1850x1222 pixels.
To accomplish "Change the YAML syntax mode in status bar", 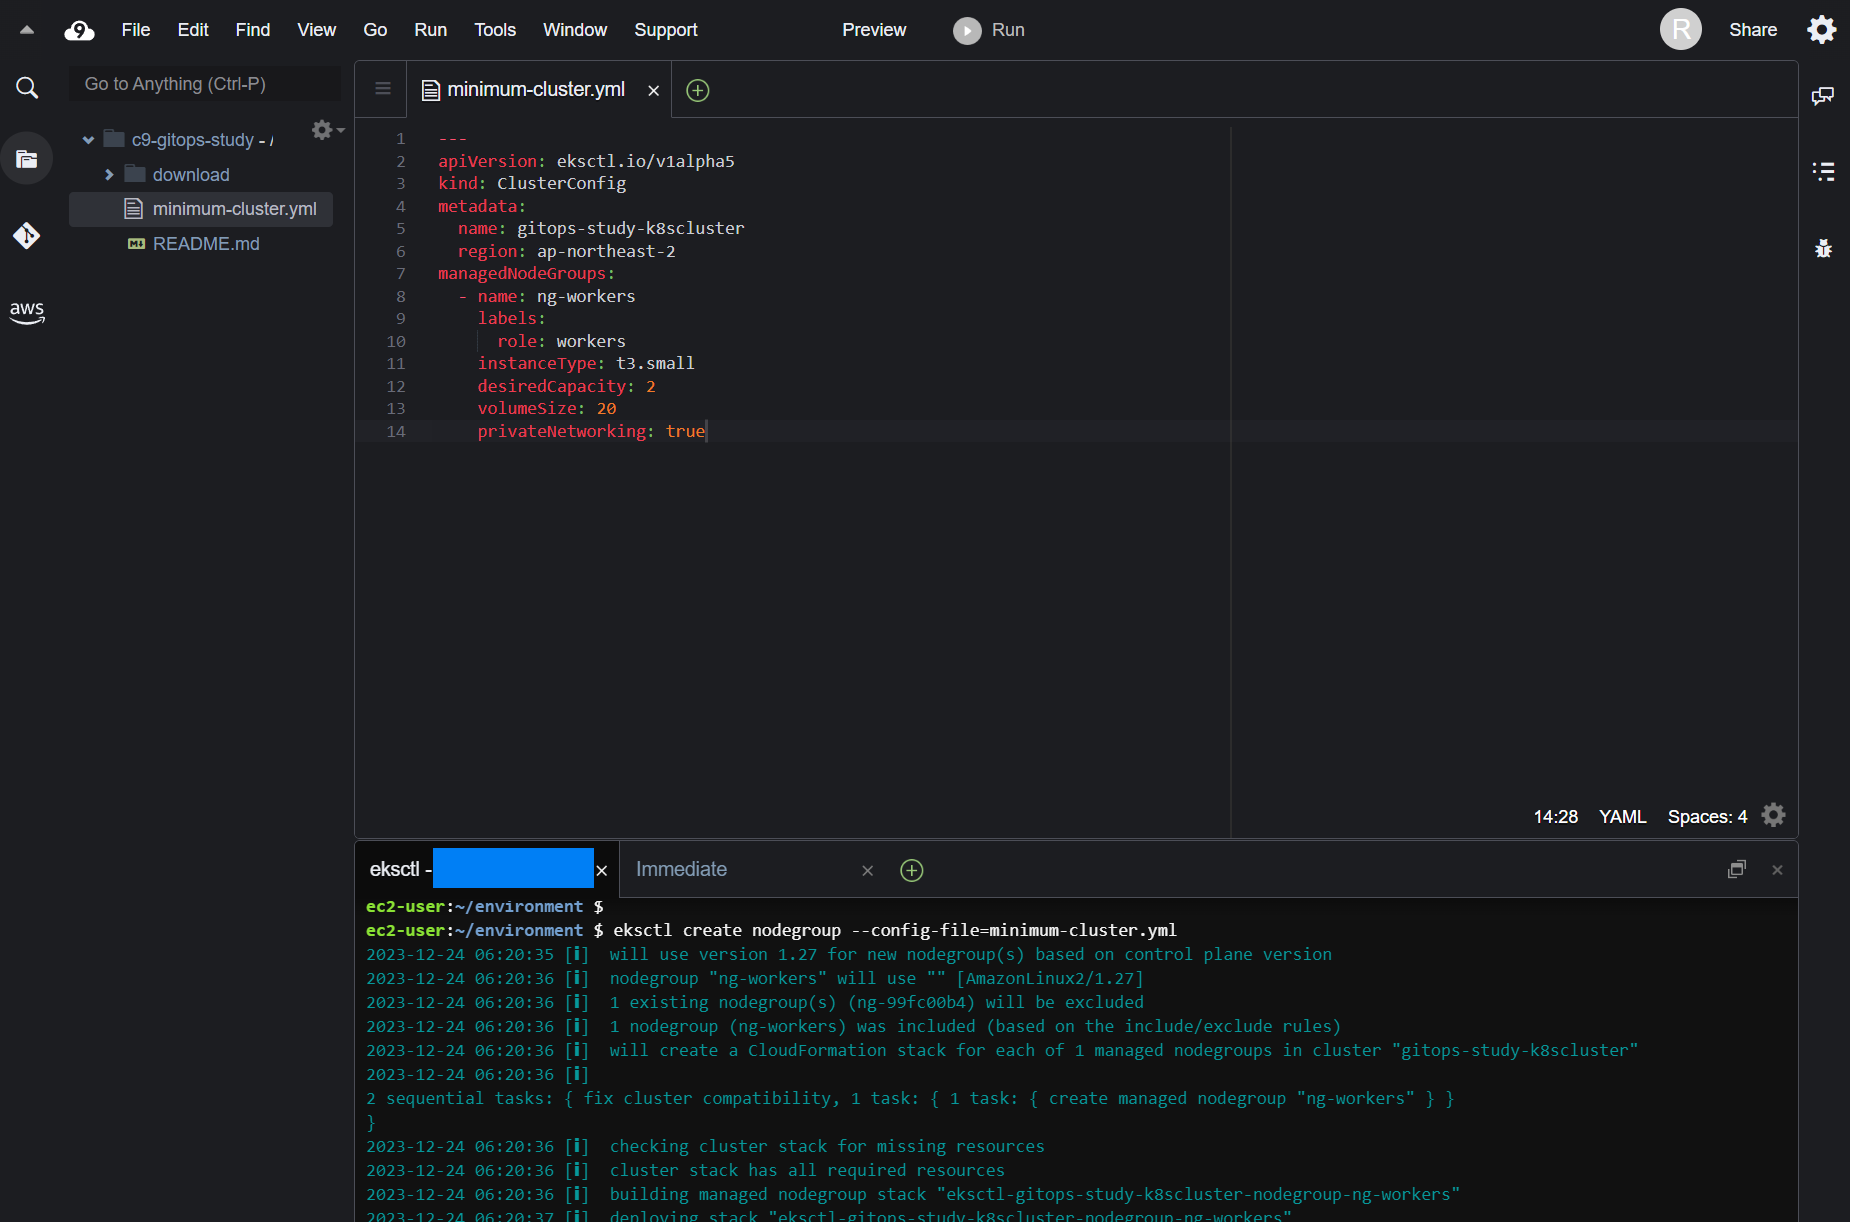I will click(1622, 817).
